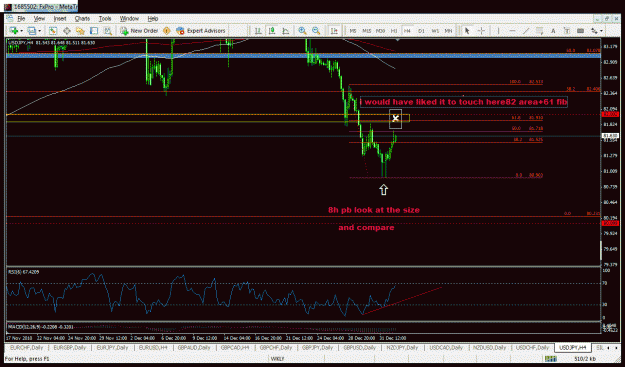Select the vertical line drawing tool

[x=498, y=31]
